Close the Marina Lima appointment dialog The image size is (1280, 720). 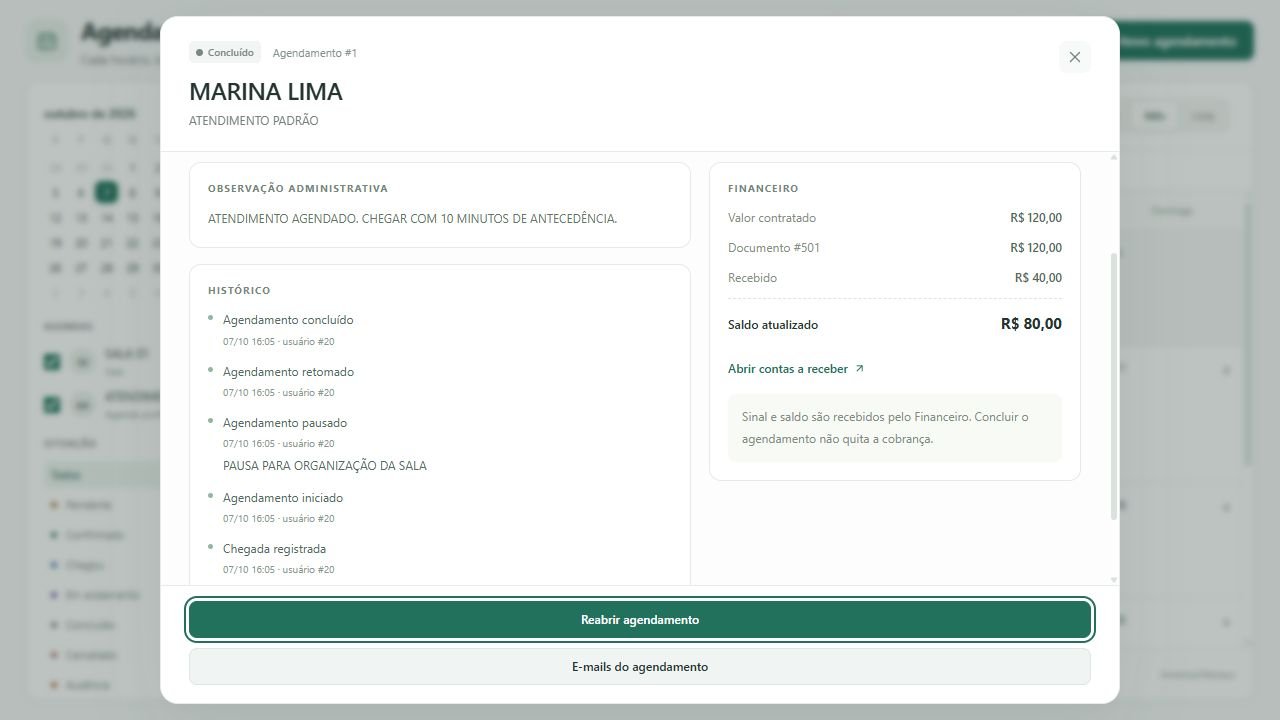[1074, 57]
